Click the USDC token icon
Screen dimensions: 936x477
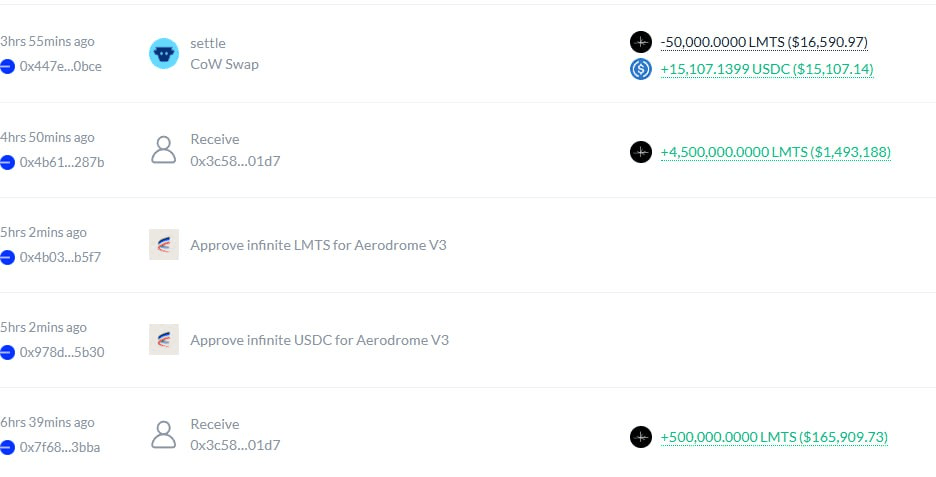point(641,69)
